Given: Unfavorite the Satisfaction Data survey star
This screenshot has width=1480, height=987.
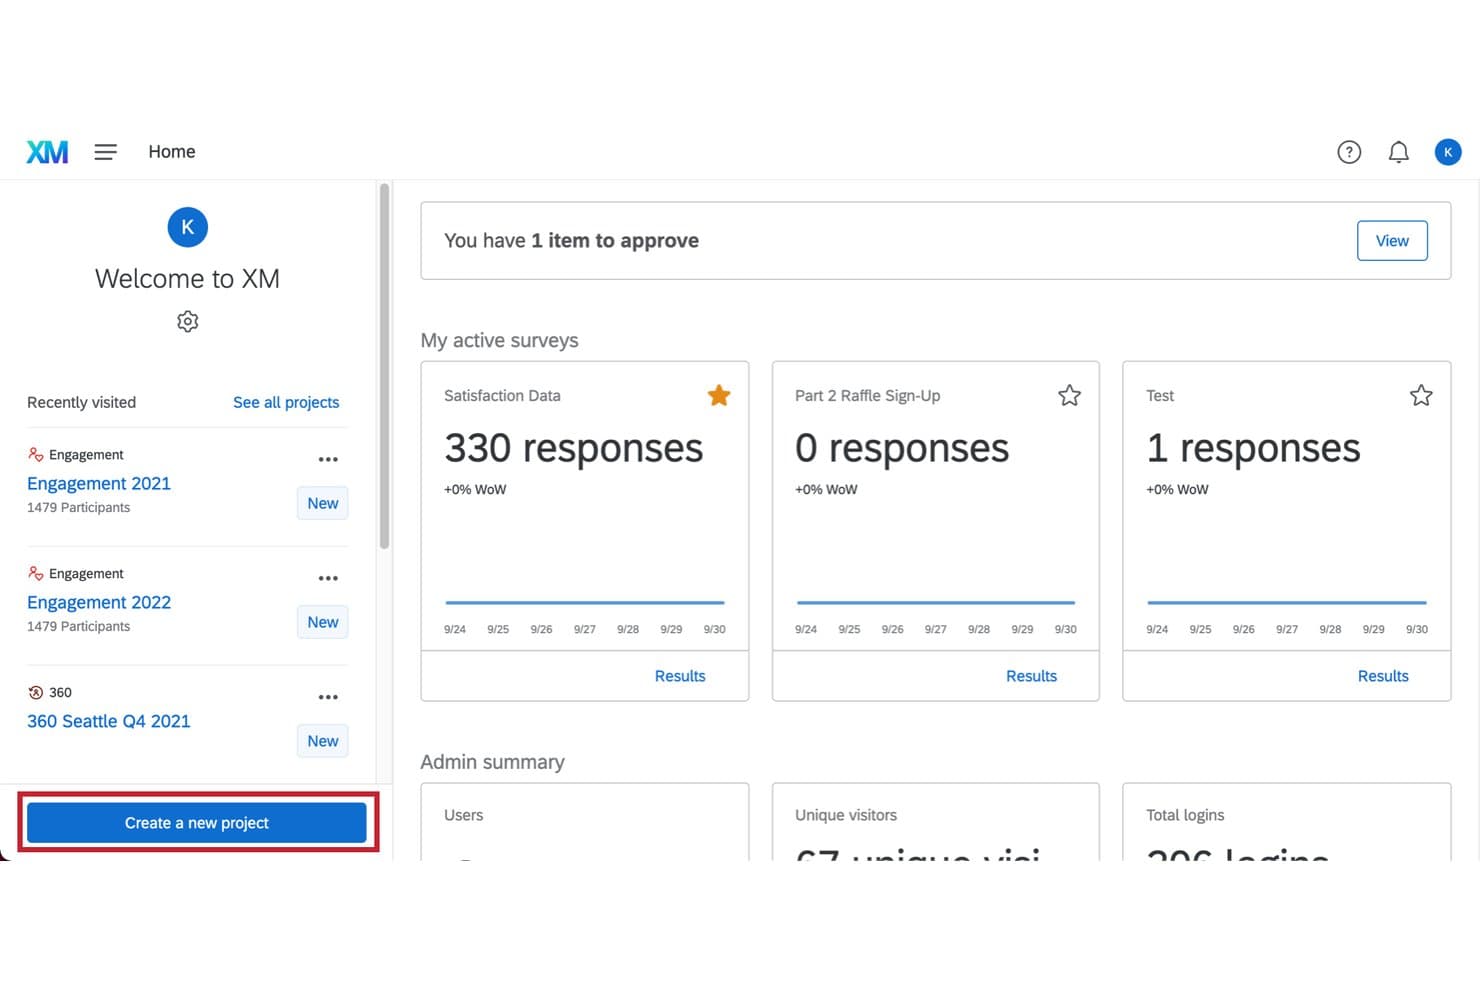Looking at the screenshot, I should pos(718,396).
